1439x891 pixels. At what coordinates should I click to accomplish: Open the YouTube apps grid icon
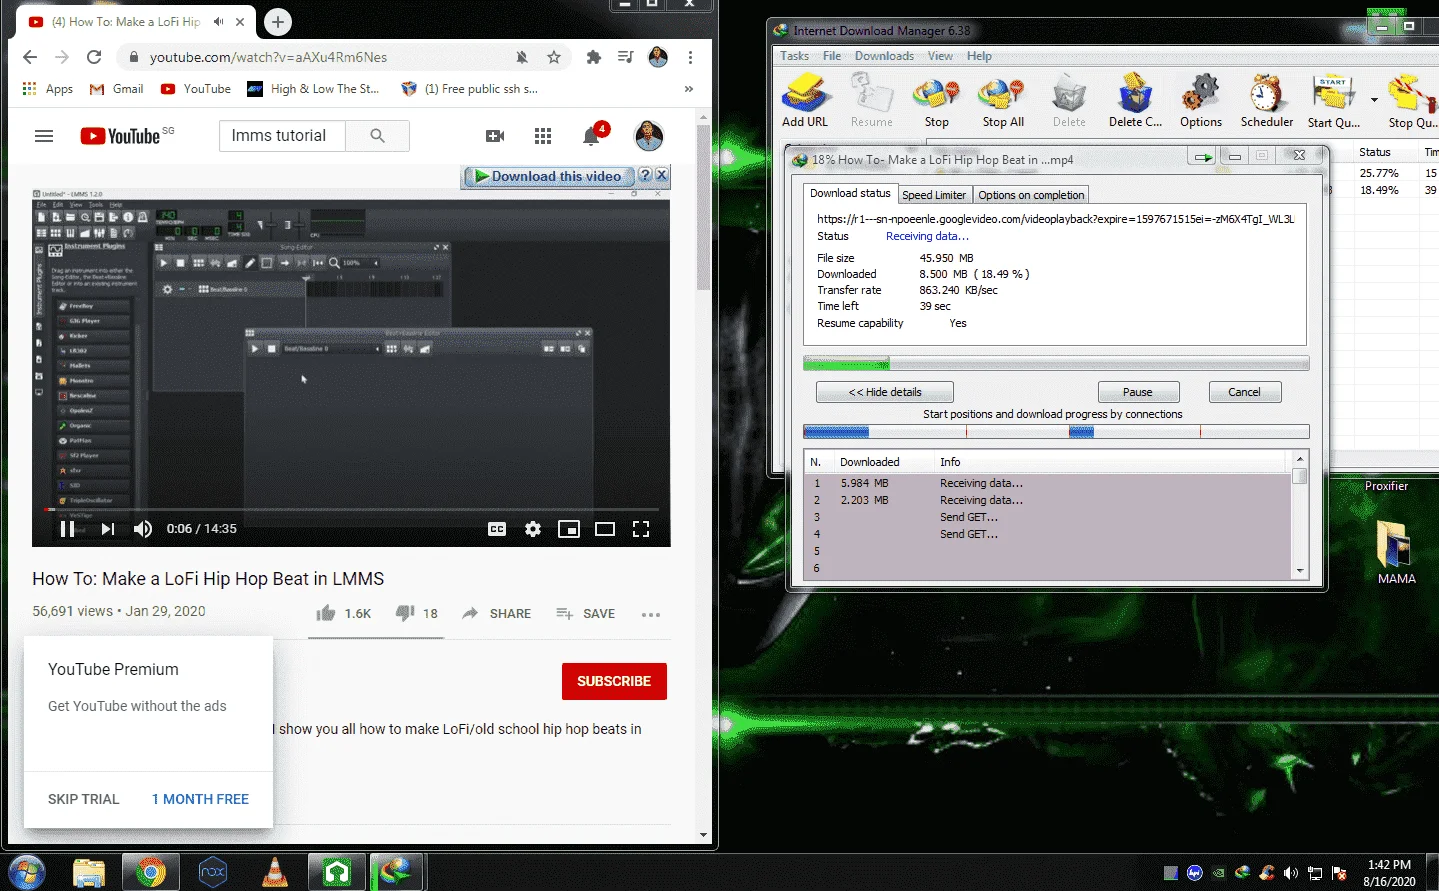click(543, 136)
